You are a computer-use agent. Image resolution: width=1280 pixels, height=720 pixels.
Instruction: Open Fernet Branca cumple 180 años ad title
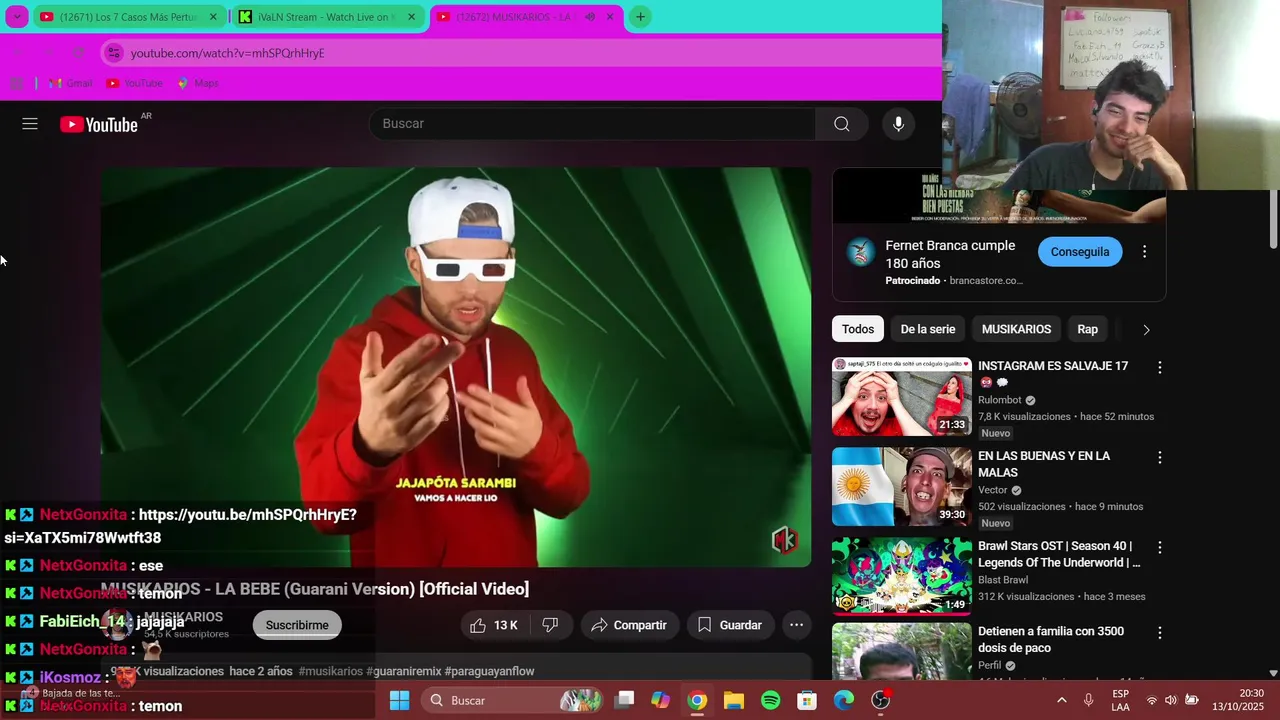950,254
